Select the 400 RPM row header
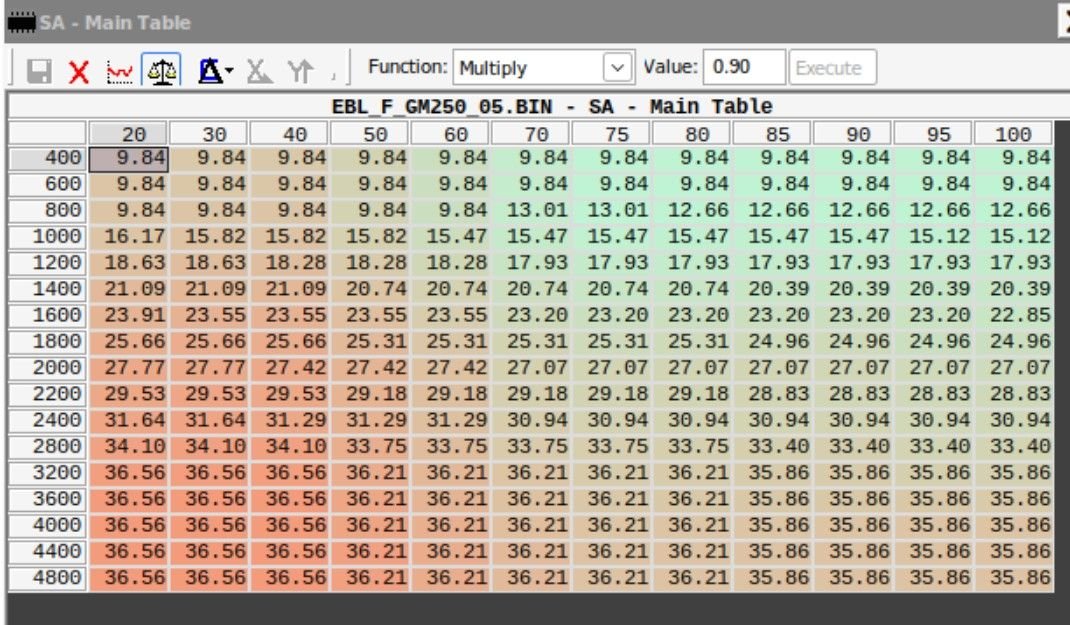This screenshot has width=1070, height=625. 47,158
